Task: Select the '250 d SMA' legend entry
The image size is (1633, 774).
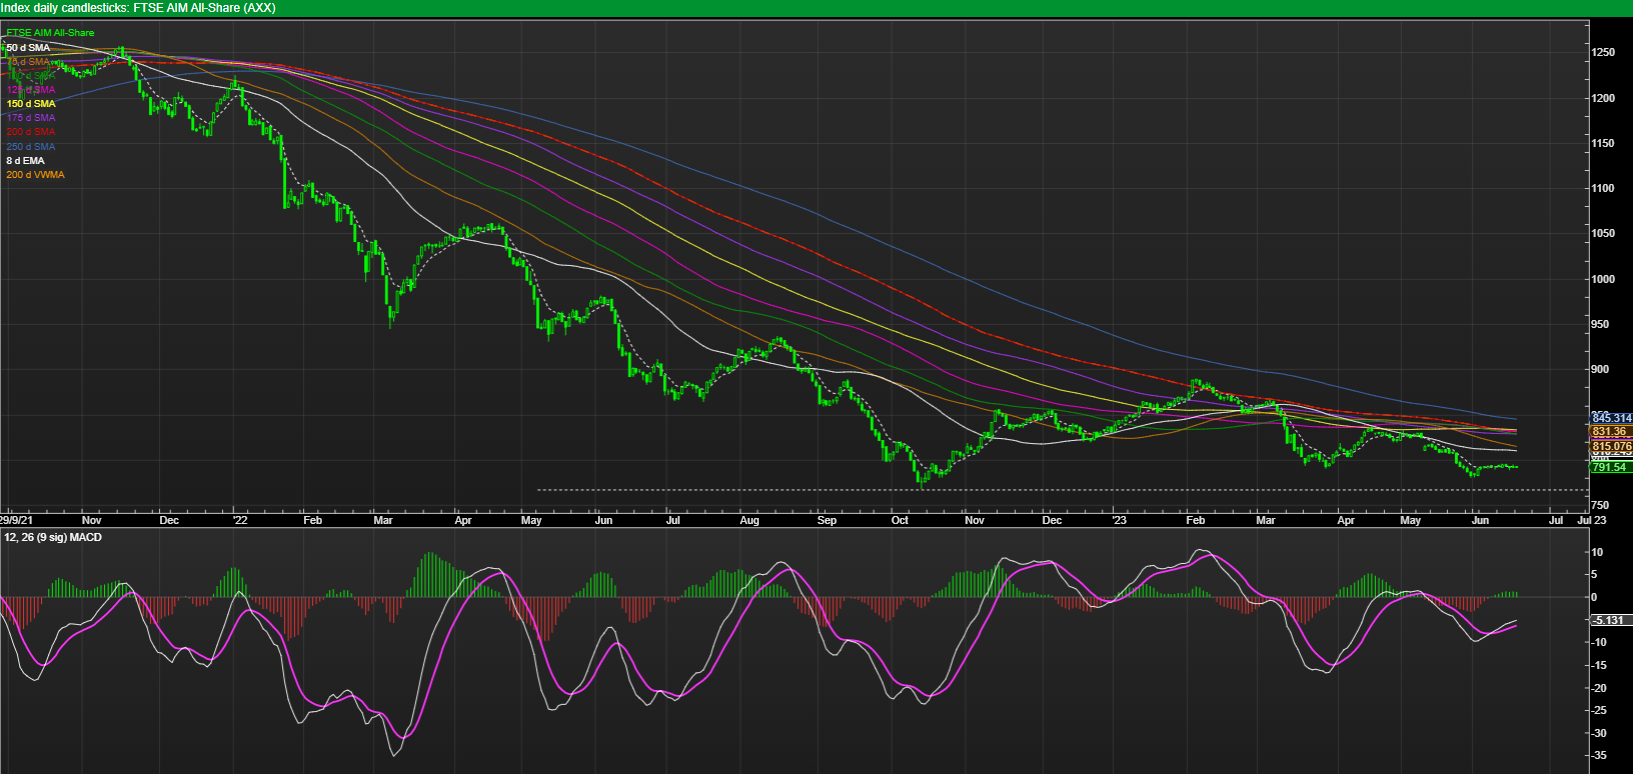Action: (31, 147)
